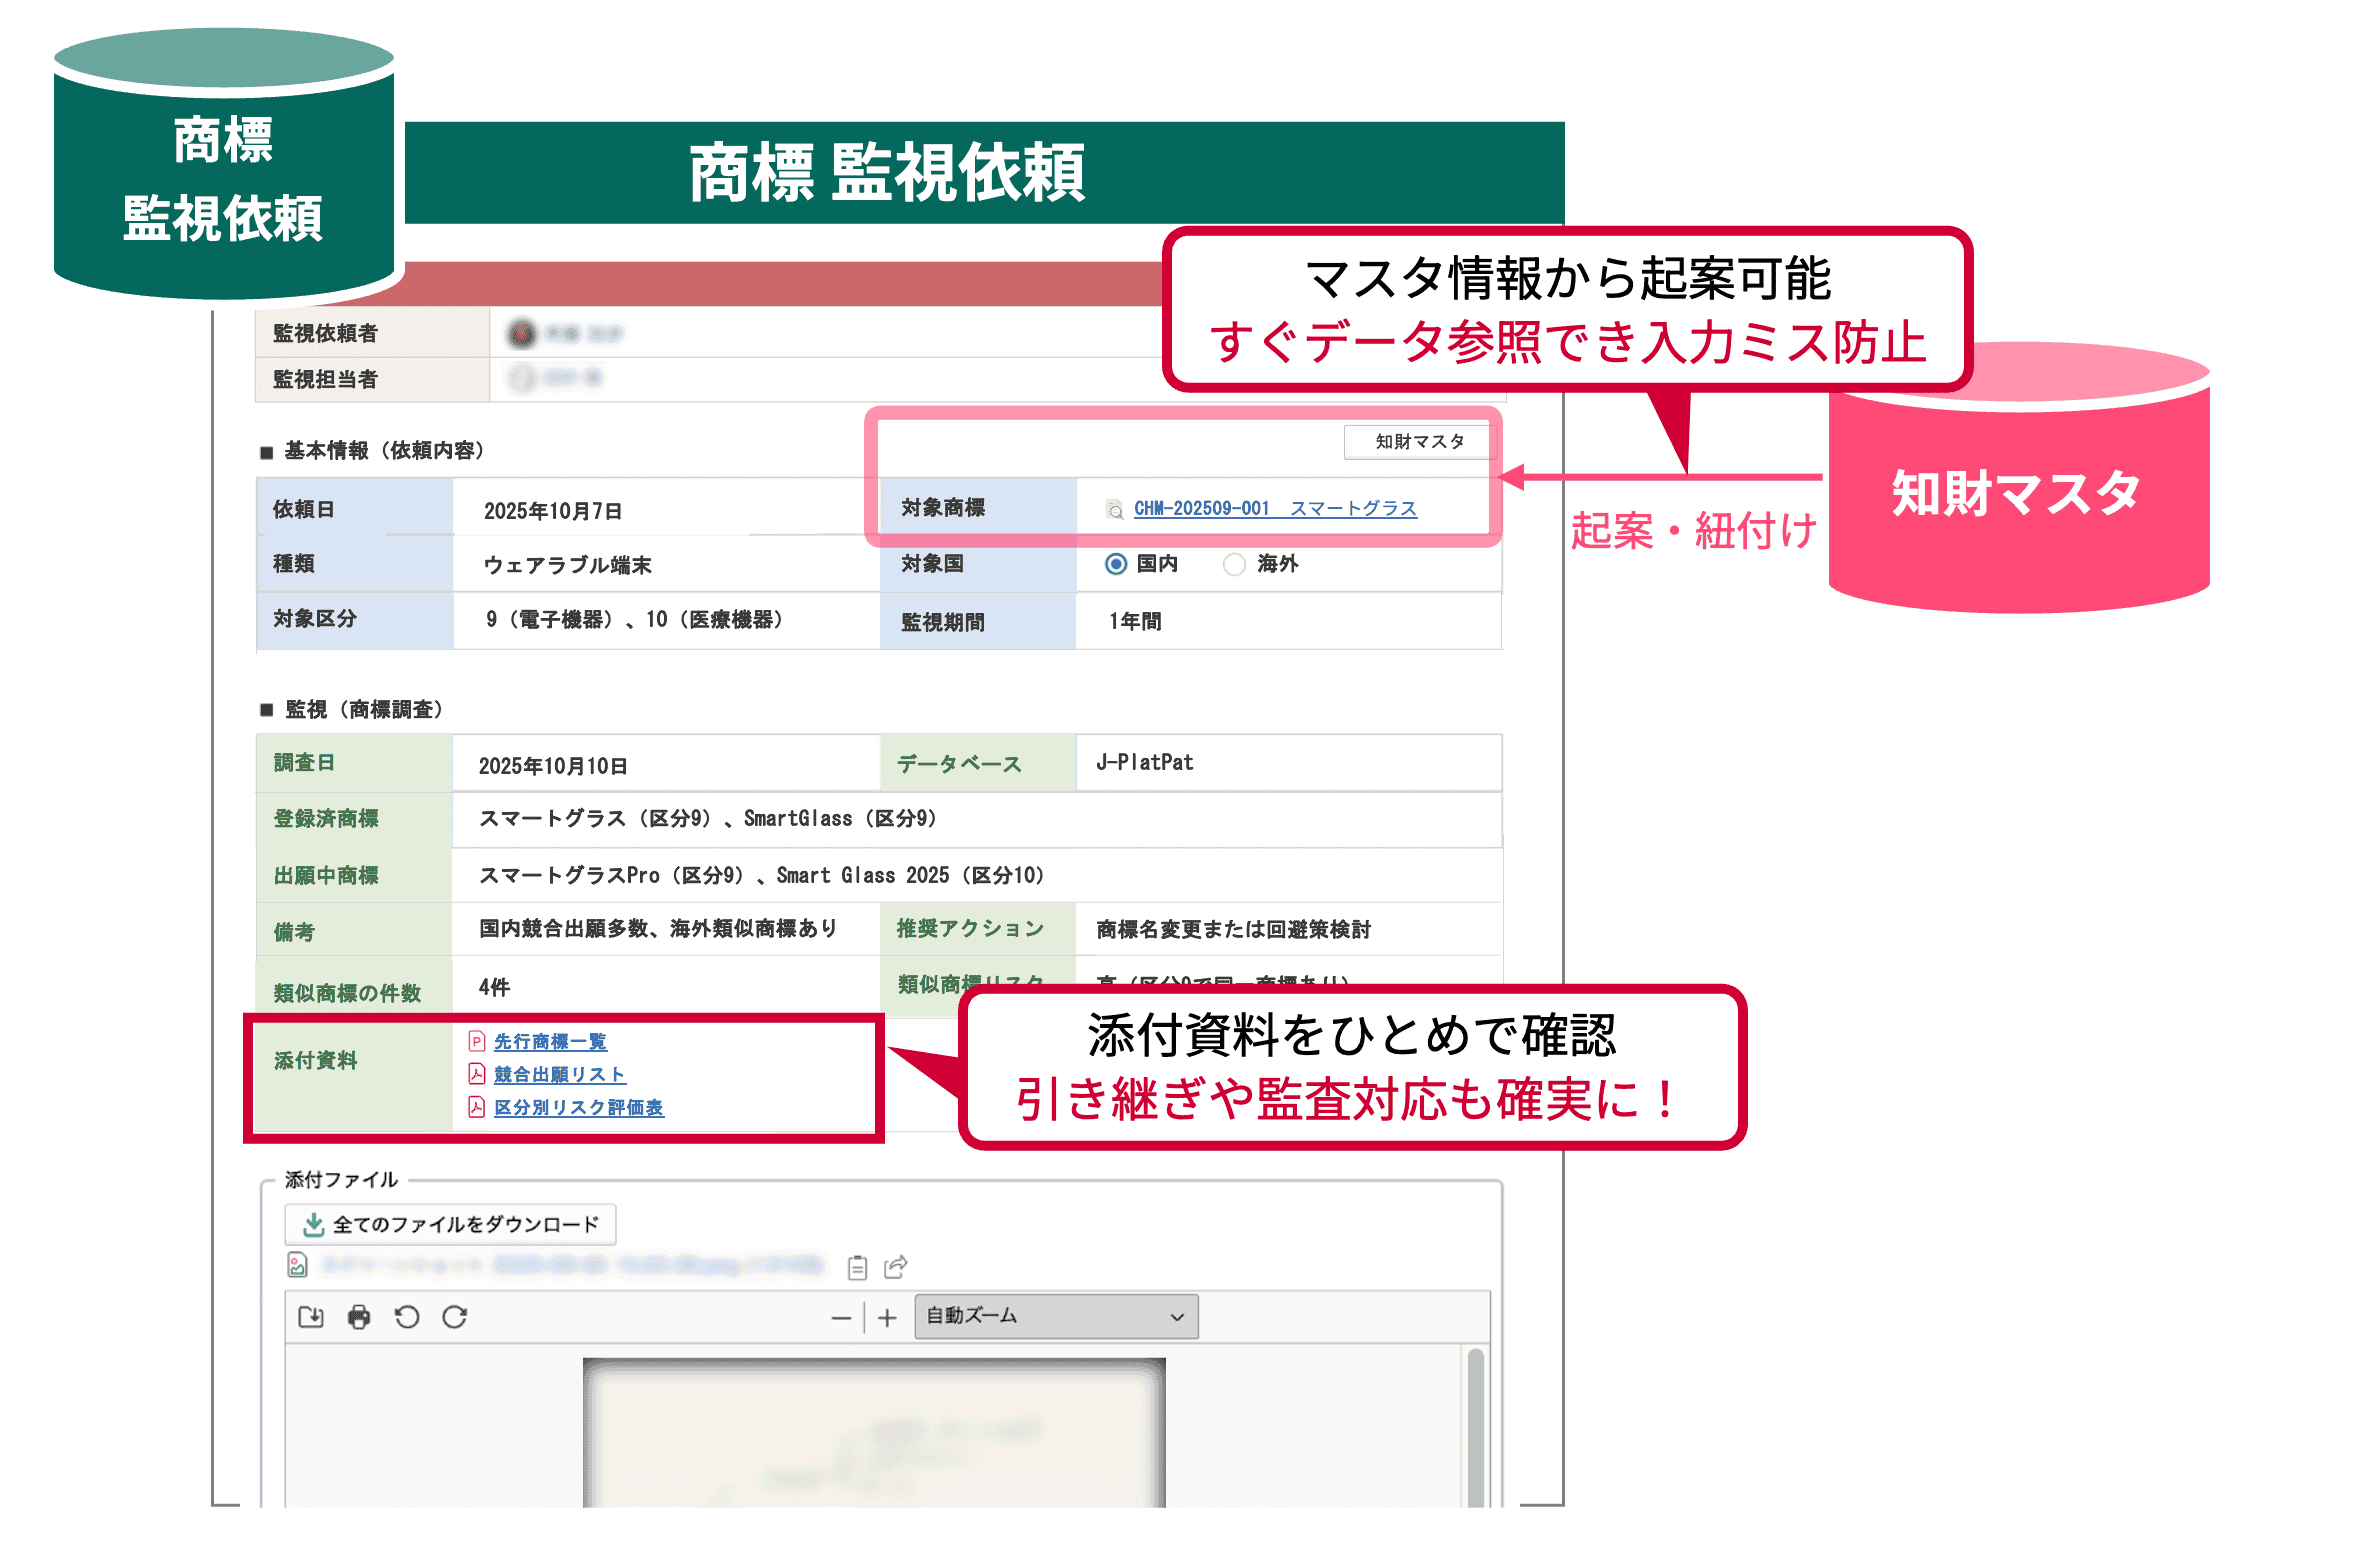The image size is (2360, 1549).
Task: Click the print icon in the viewer toolbar
Action: (359, 1317)
